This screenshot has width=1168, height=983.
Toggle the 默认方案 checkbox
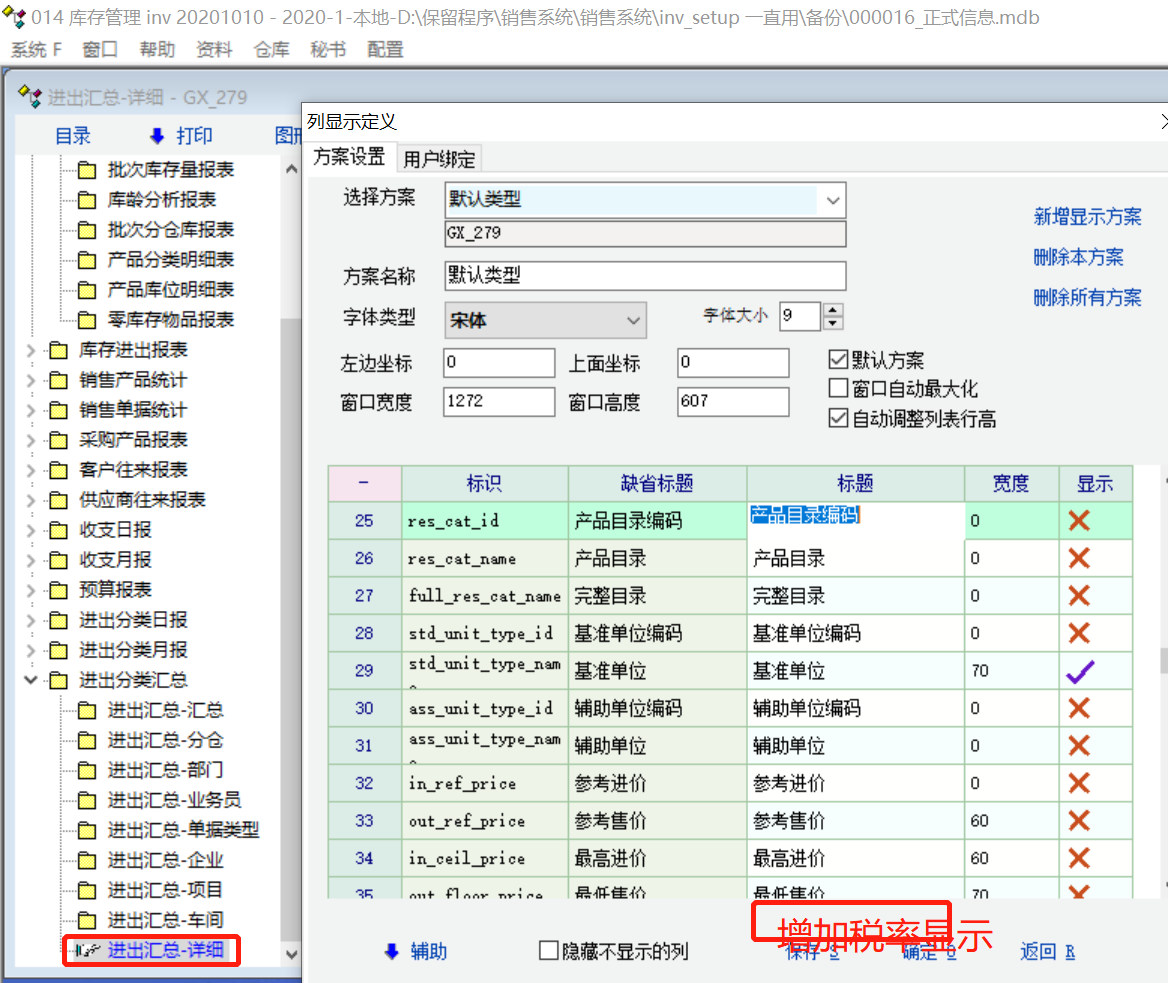tap(838, 360)
